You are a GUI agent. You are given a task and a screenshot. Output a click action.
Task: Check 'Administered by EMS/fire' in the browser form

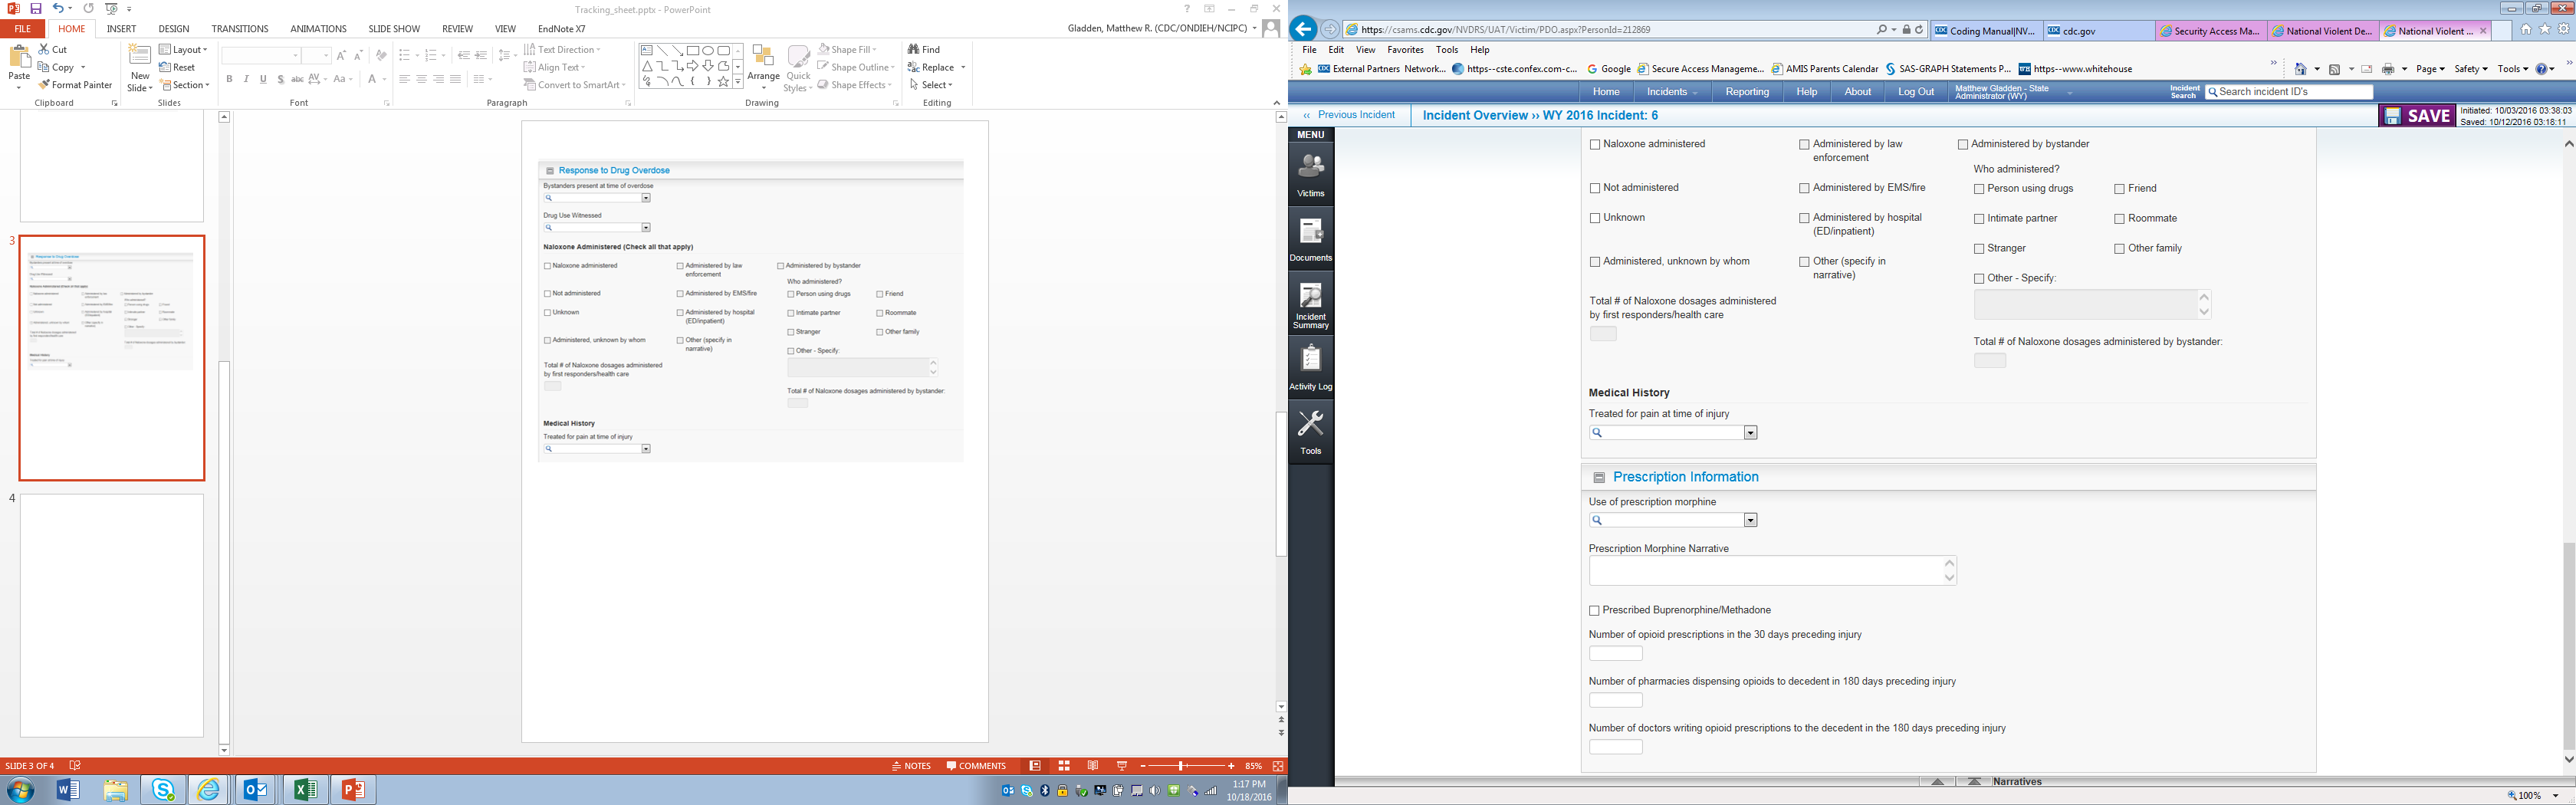(x=1804, y=188)
